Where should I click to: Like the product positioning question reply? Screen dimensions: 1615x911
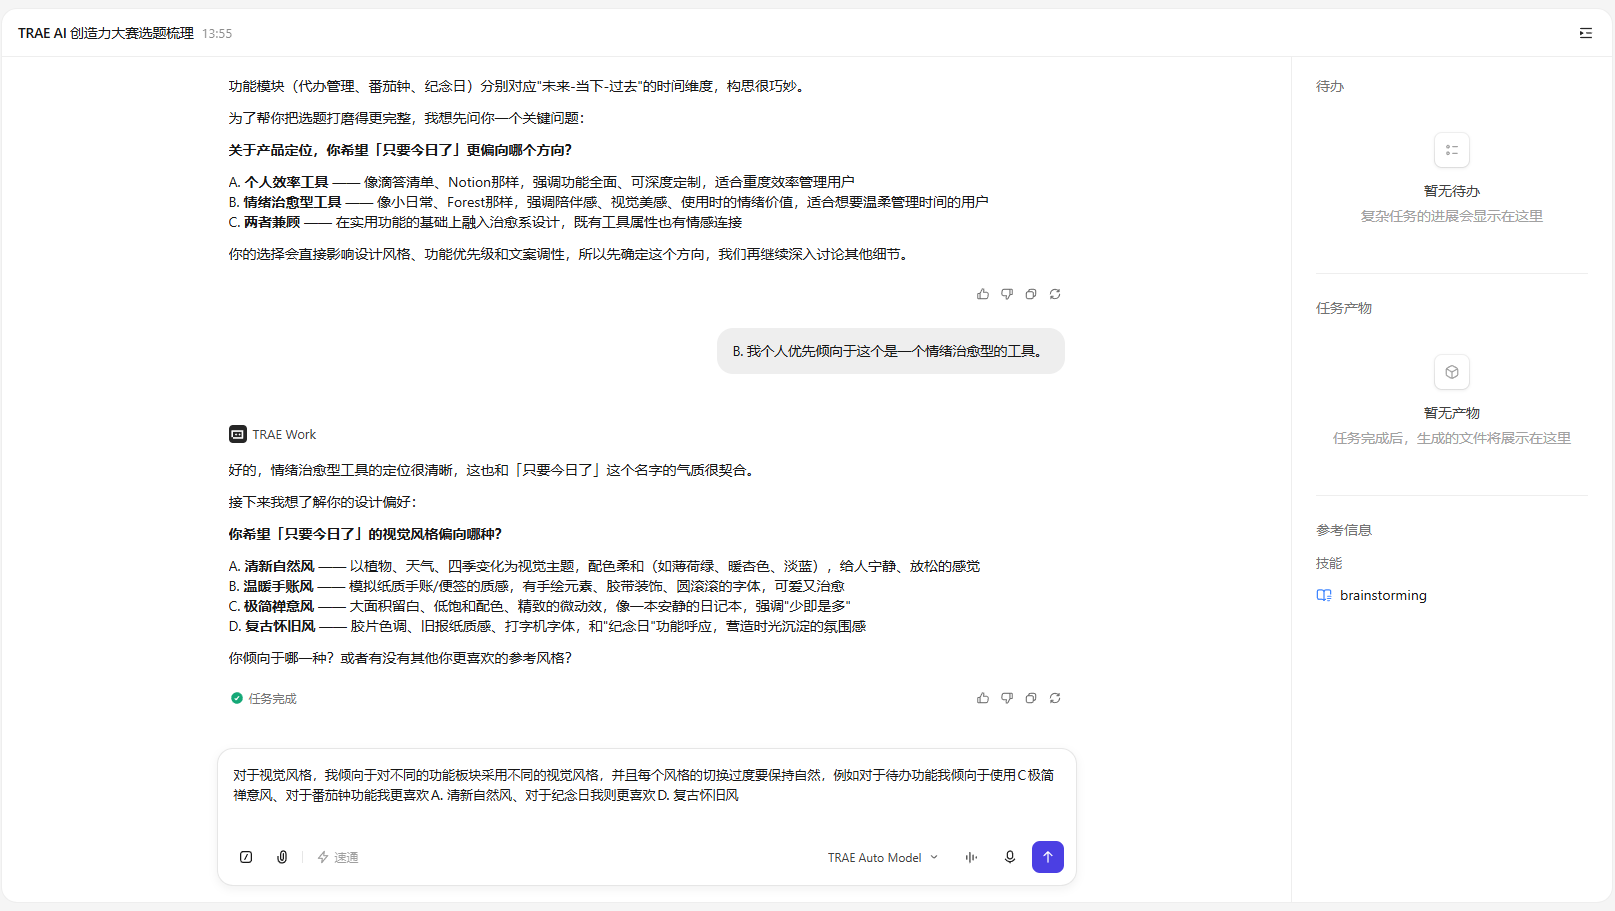point(983,294)
